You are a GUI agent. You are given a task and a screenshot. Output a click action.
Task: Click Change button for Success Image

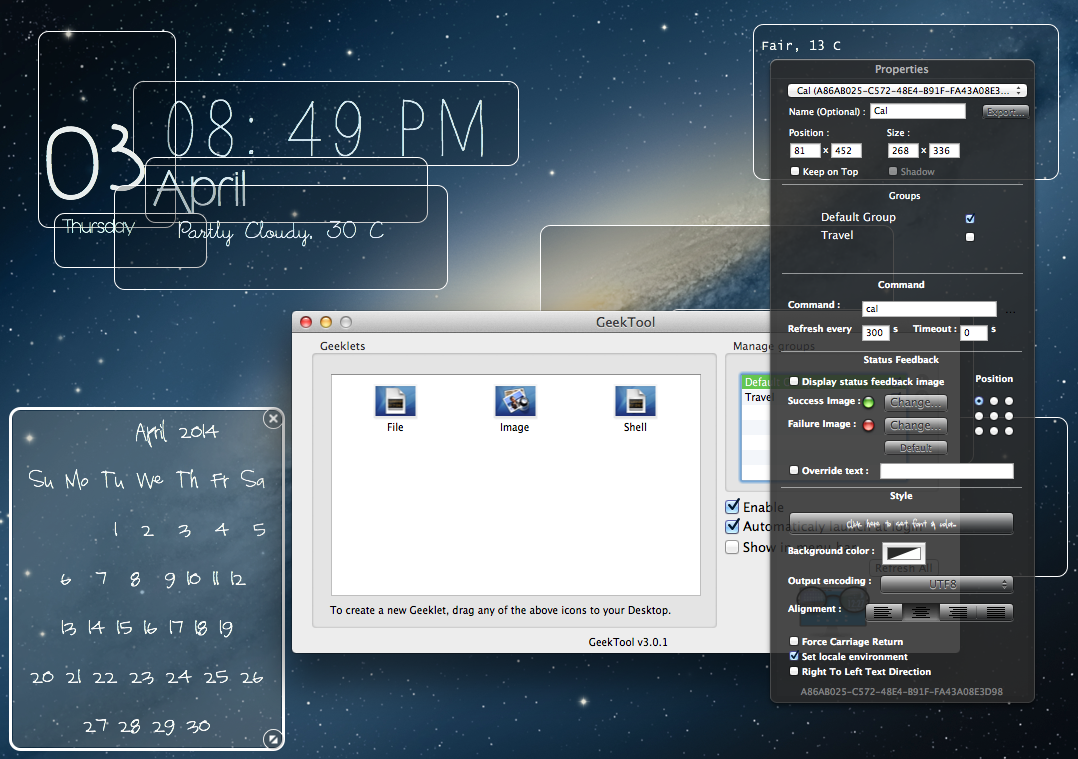click(916, 402)
